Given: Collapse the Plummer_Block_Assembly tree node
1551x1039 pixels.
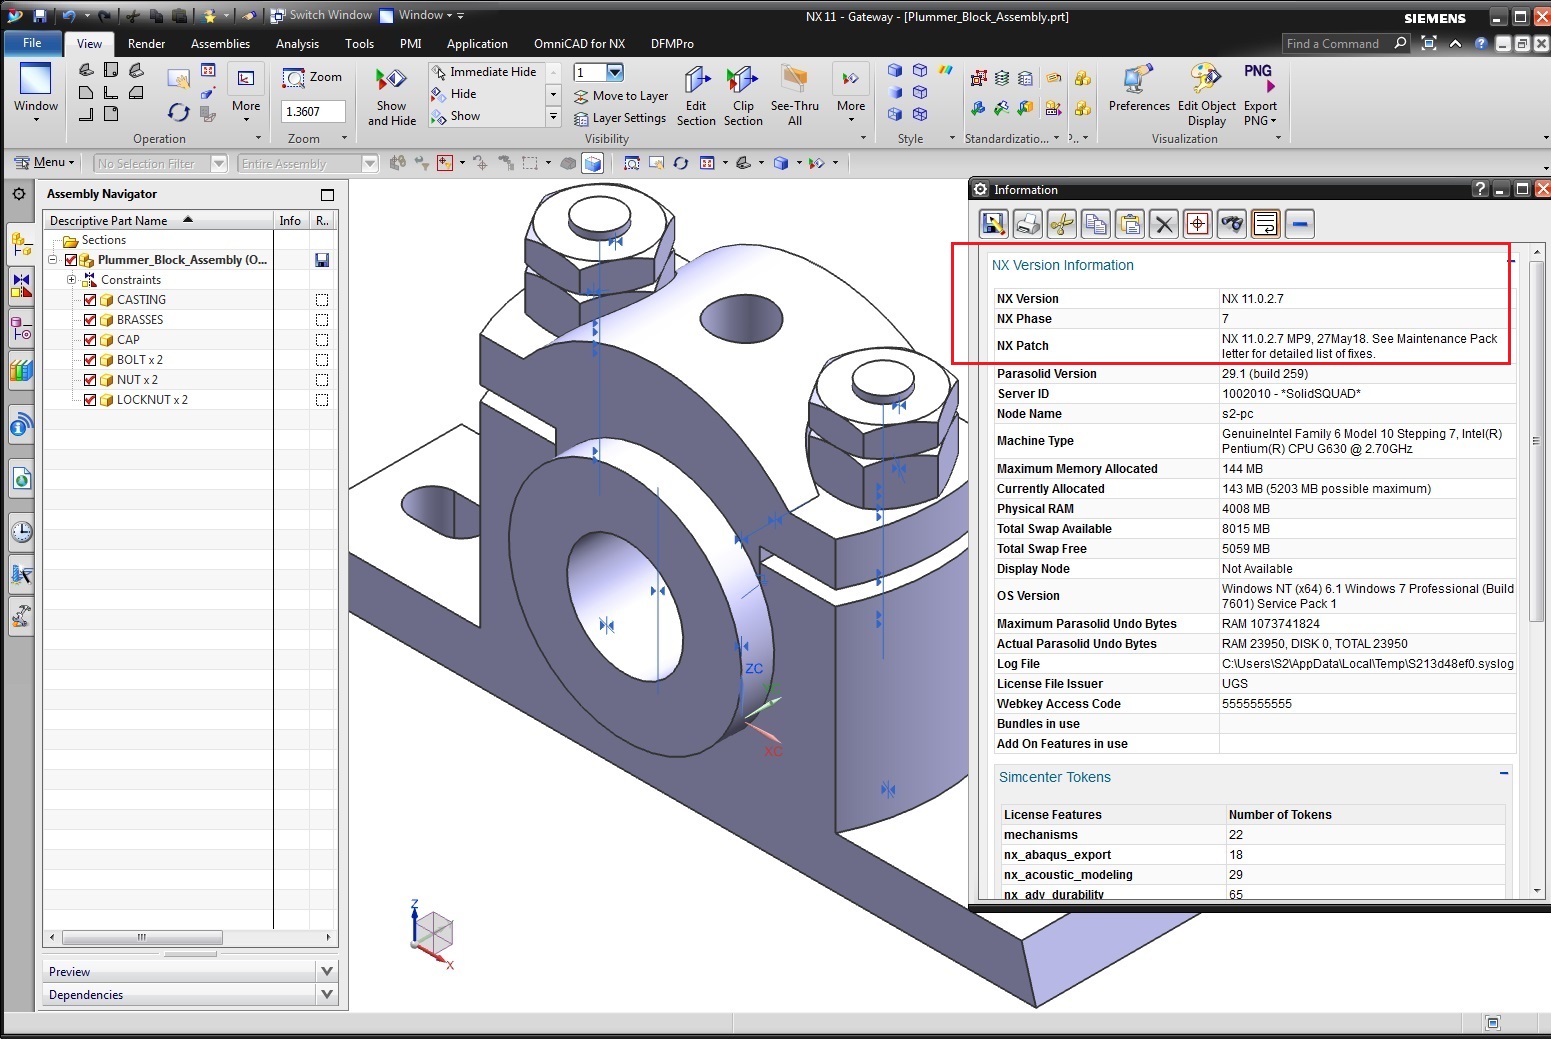Looking at the screenshot, I should tap(53, 260).
